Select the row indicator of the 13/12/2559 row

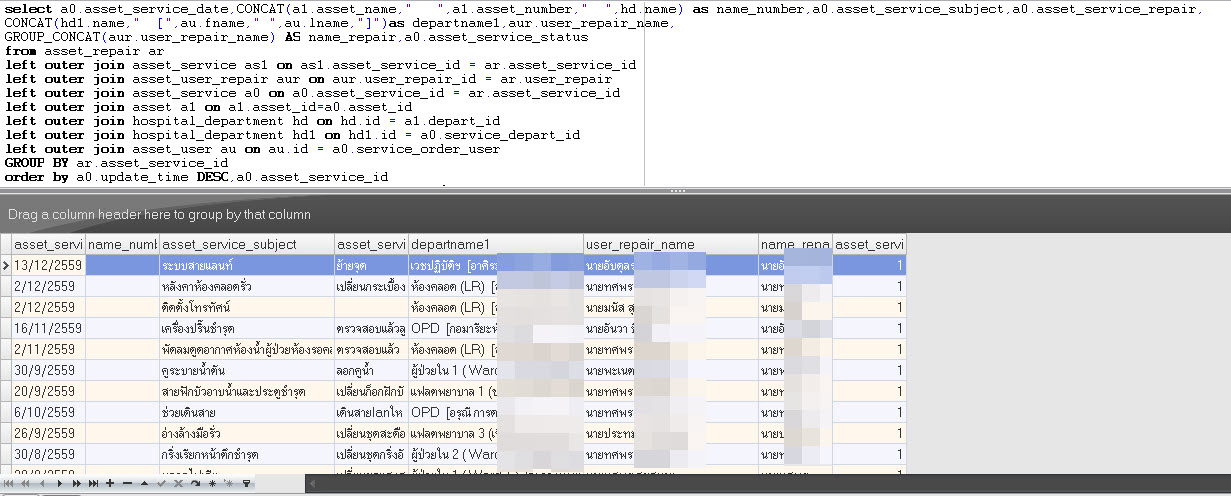(x=6, y=265)
